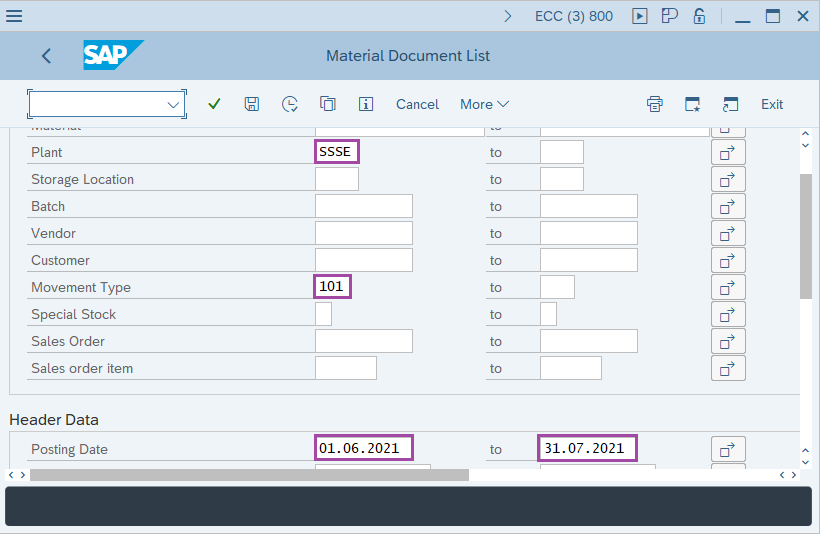Open the command field dropdown
Viewport: 820px width, 534px height.
(173, 105)
